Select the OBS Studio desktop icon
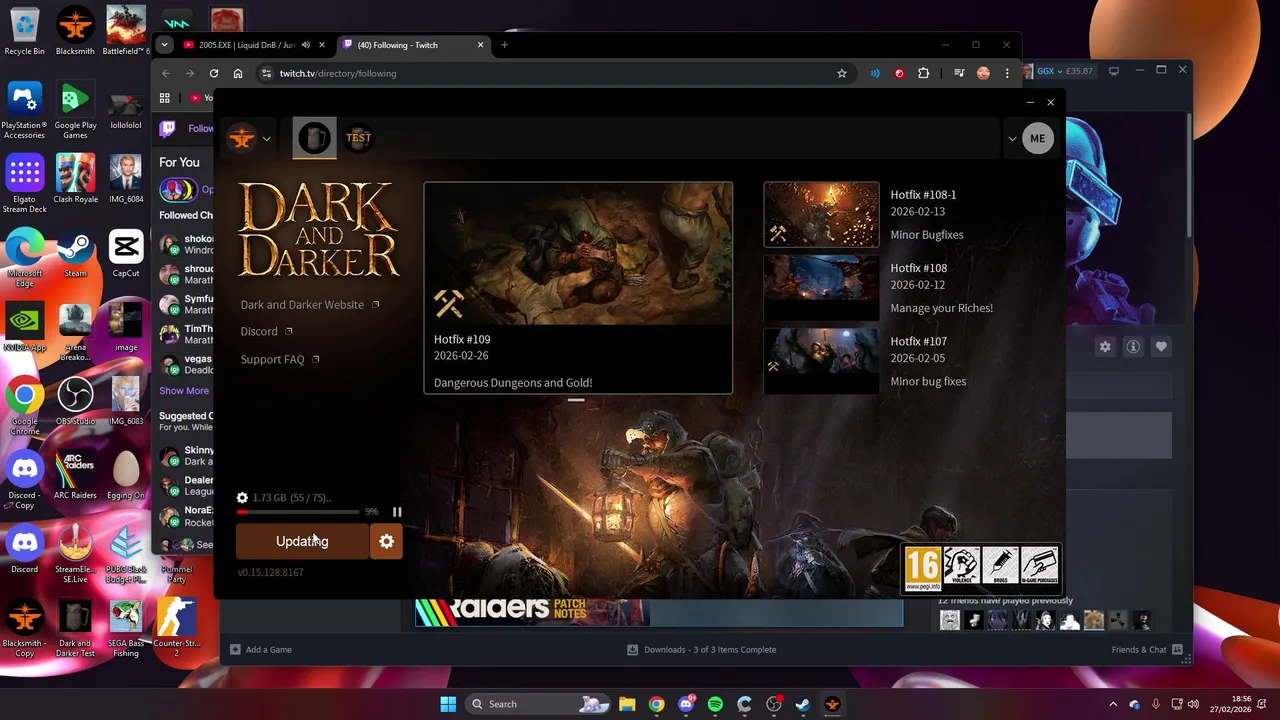This screenshot has width=1280, height=720. point(75,402)
